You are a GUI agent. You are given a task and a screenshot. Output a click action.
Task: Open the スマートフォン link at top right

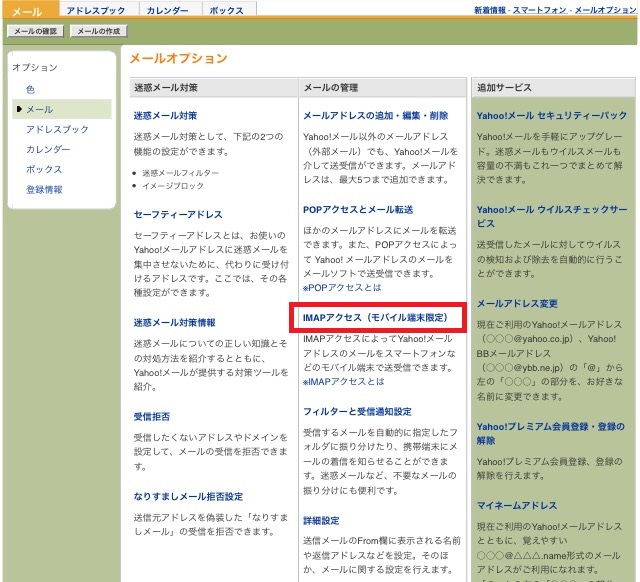pos(539,10)
